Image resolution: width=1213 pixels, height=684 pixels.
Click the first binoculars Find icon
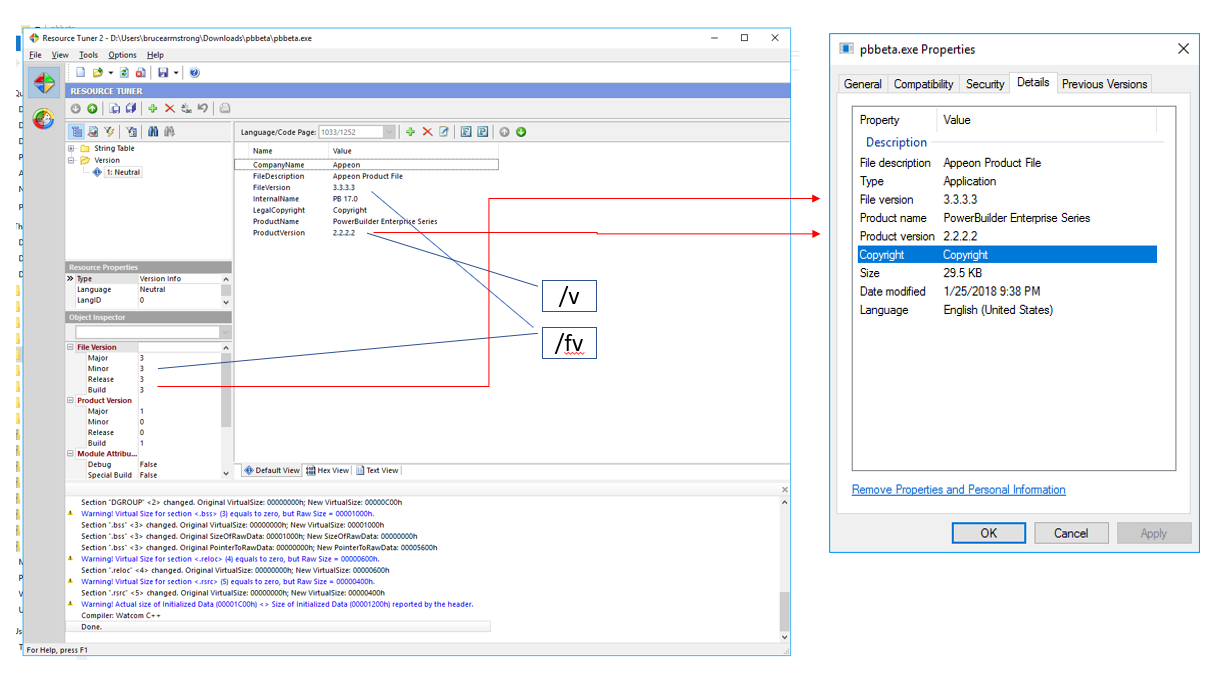[x=153, y=132]
